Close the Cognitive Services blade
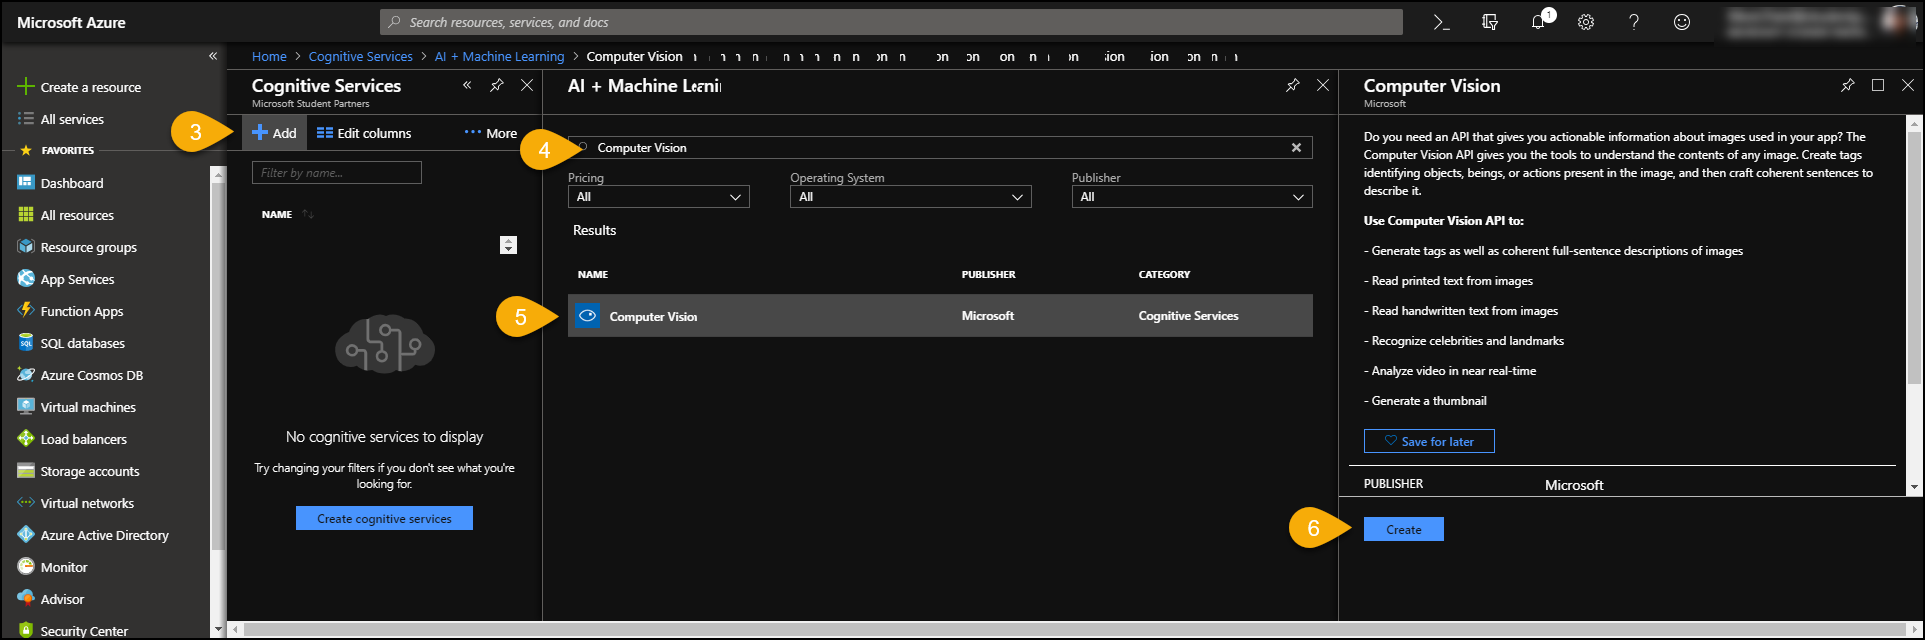This screenshot has height=640, width=1925. click(527, 85)
